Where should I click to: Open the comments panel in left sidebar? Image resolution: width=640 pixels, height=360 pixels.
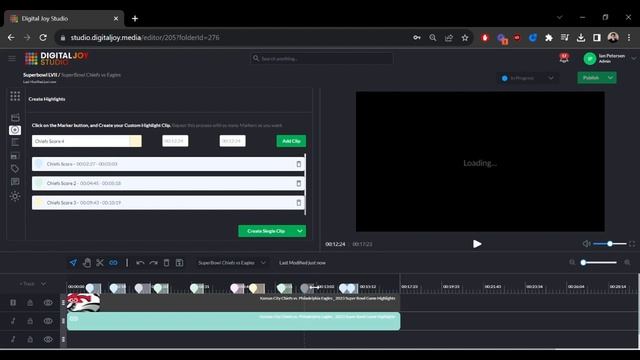click(15, 182)
